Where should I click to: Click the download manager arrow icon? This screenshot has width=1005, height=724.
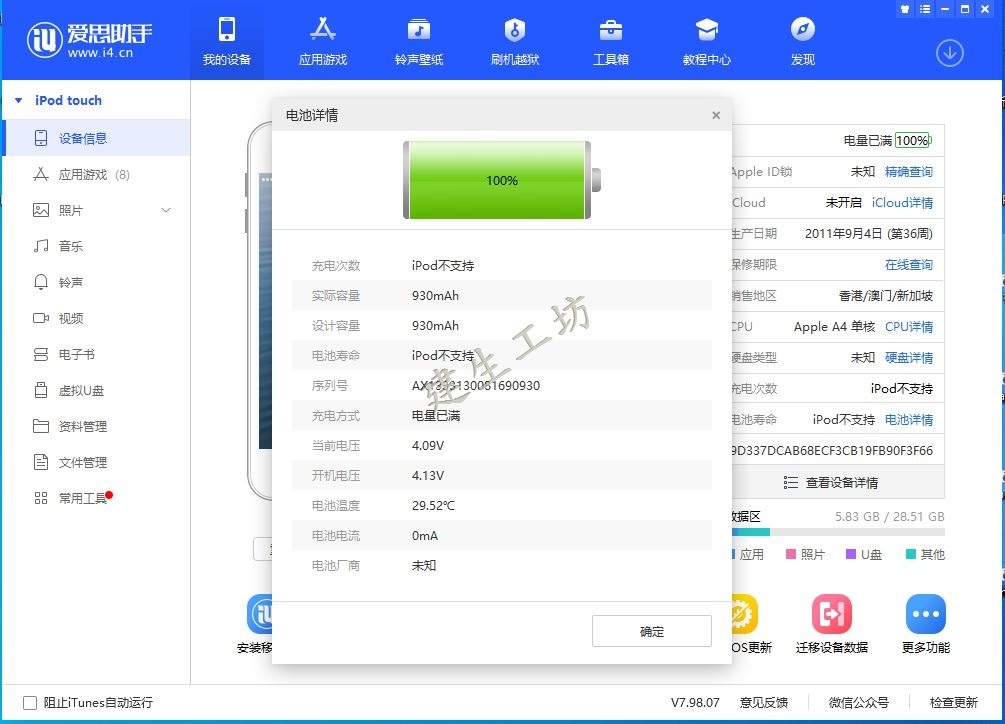(x=949, y=53)
